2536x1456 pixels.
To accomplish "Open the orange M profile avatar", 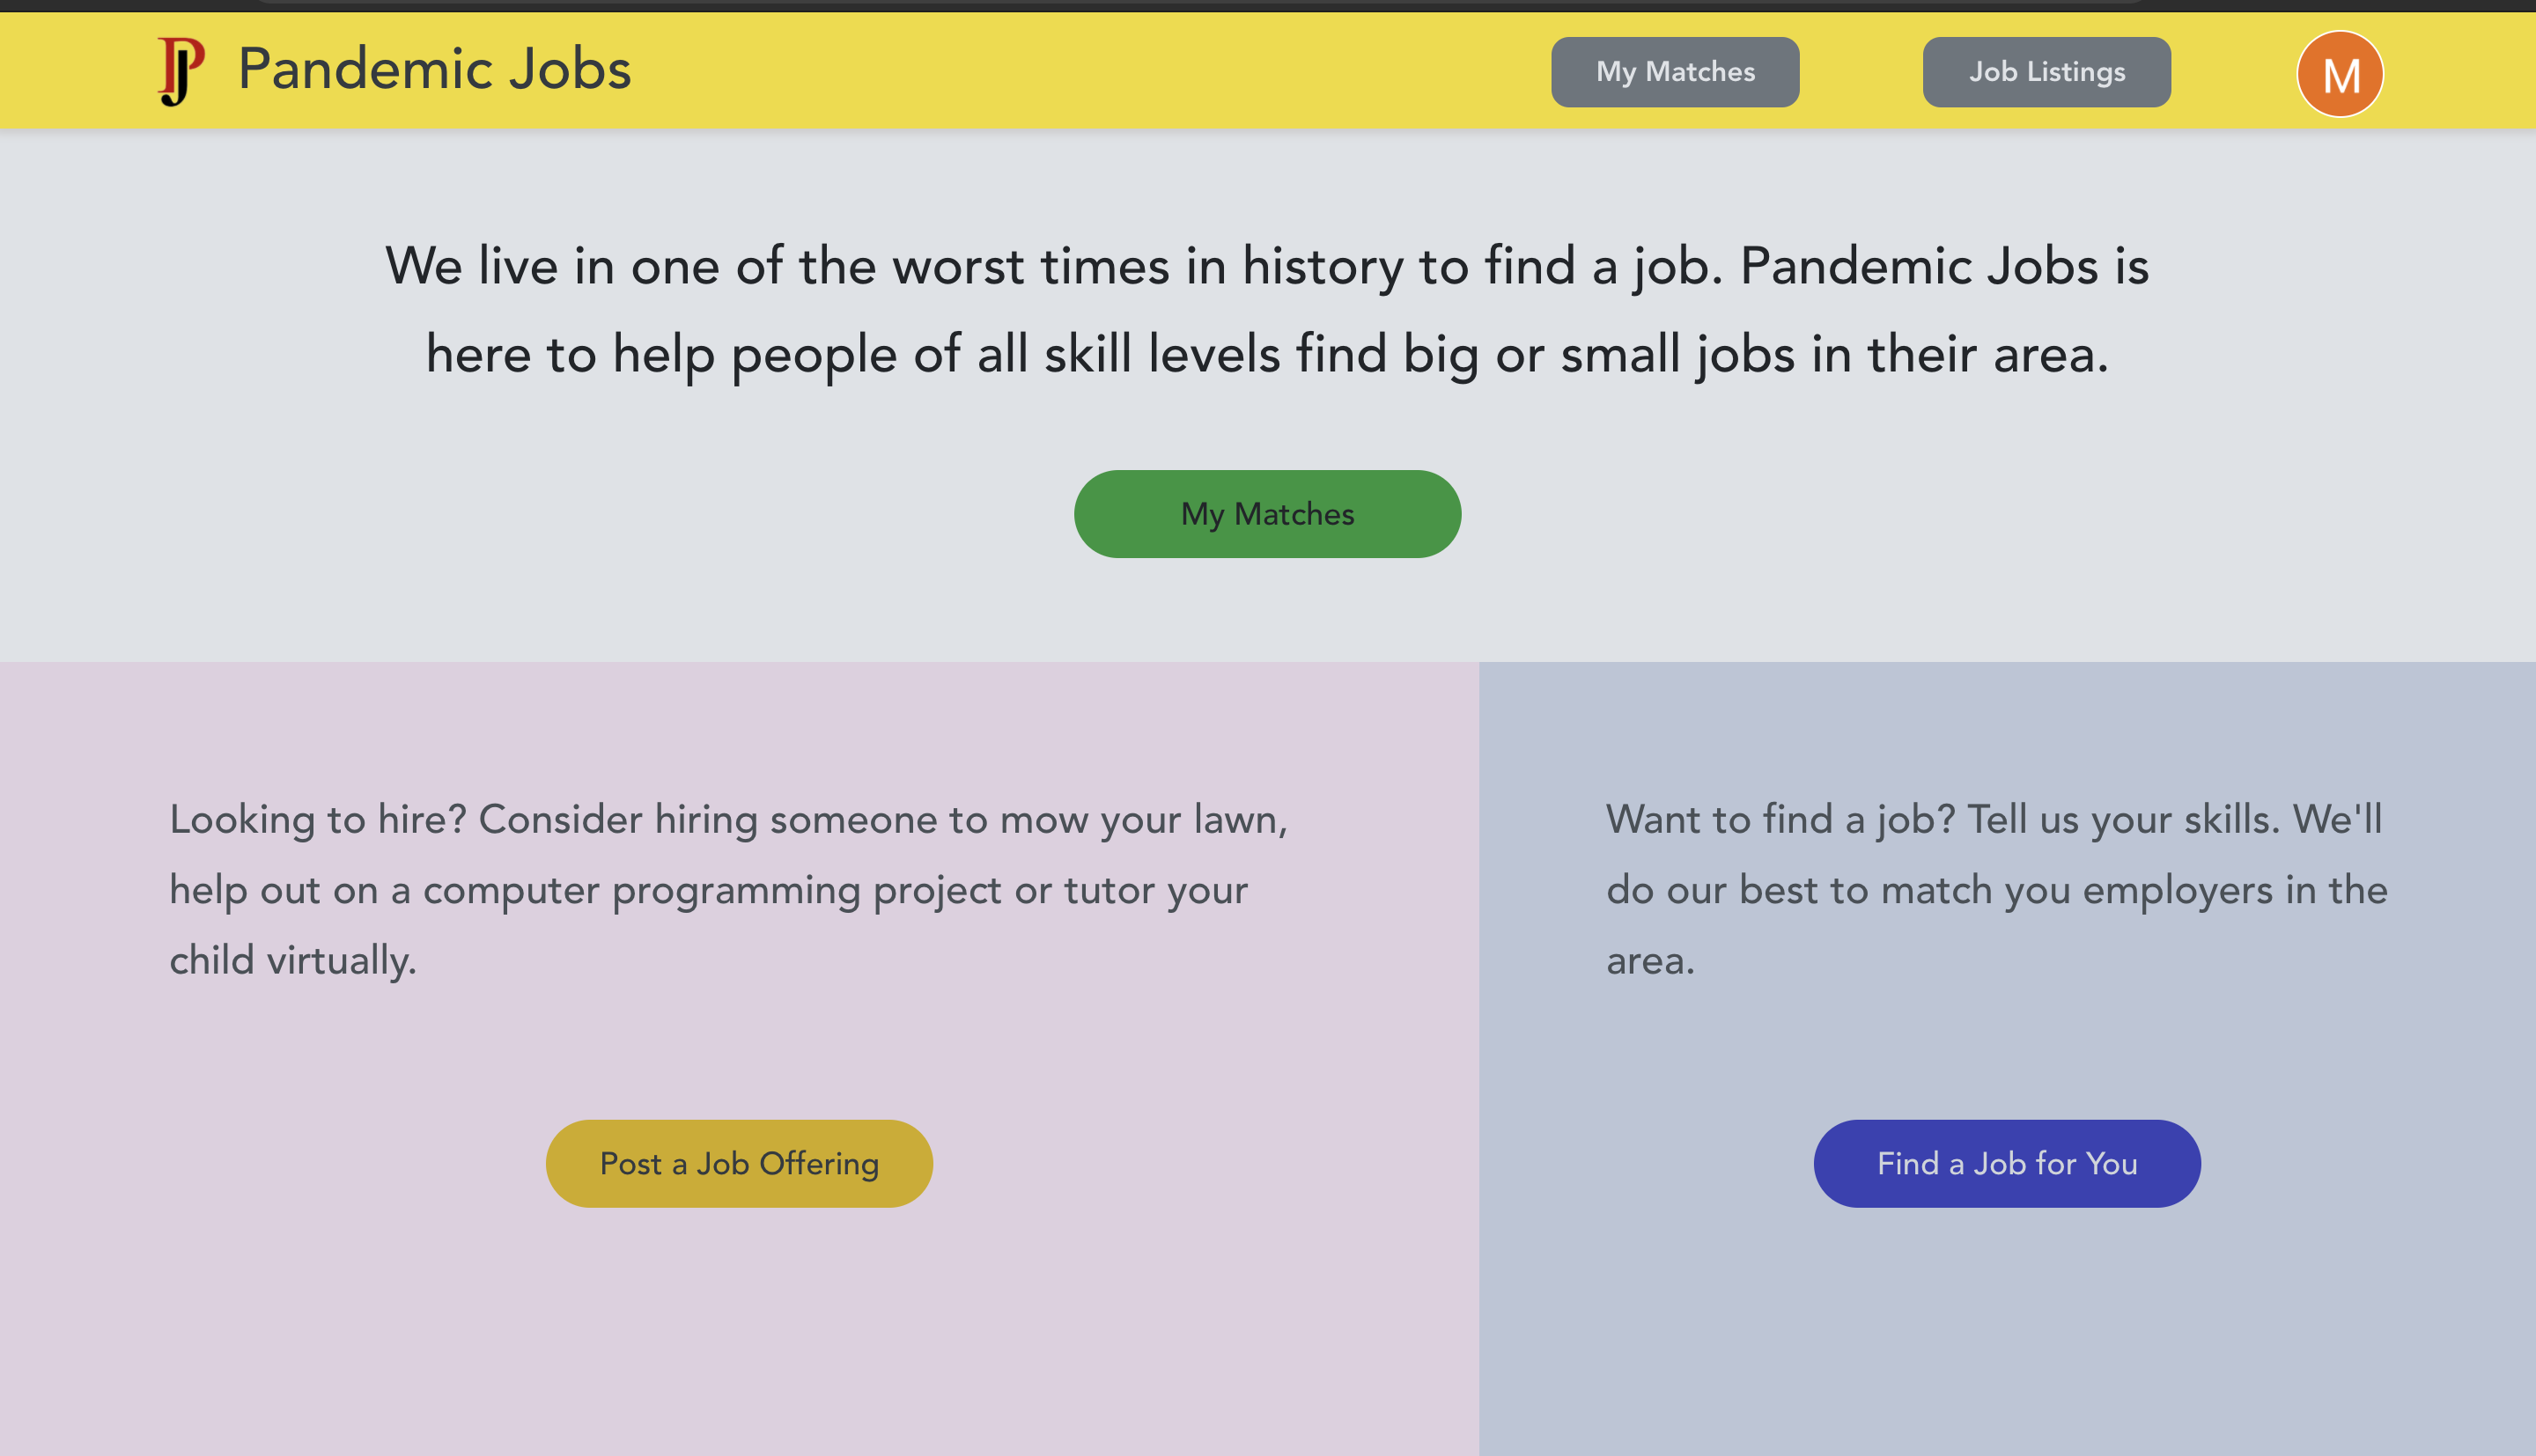I will point(2339,74).
